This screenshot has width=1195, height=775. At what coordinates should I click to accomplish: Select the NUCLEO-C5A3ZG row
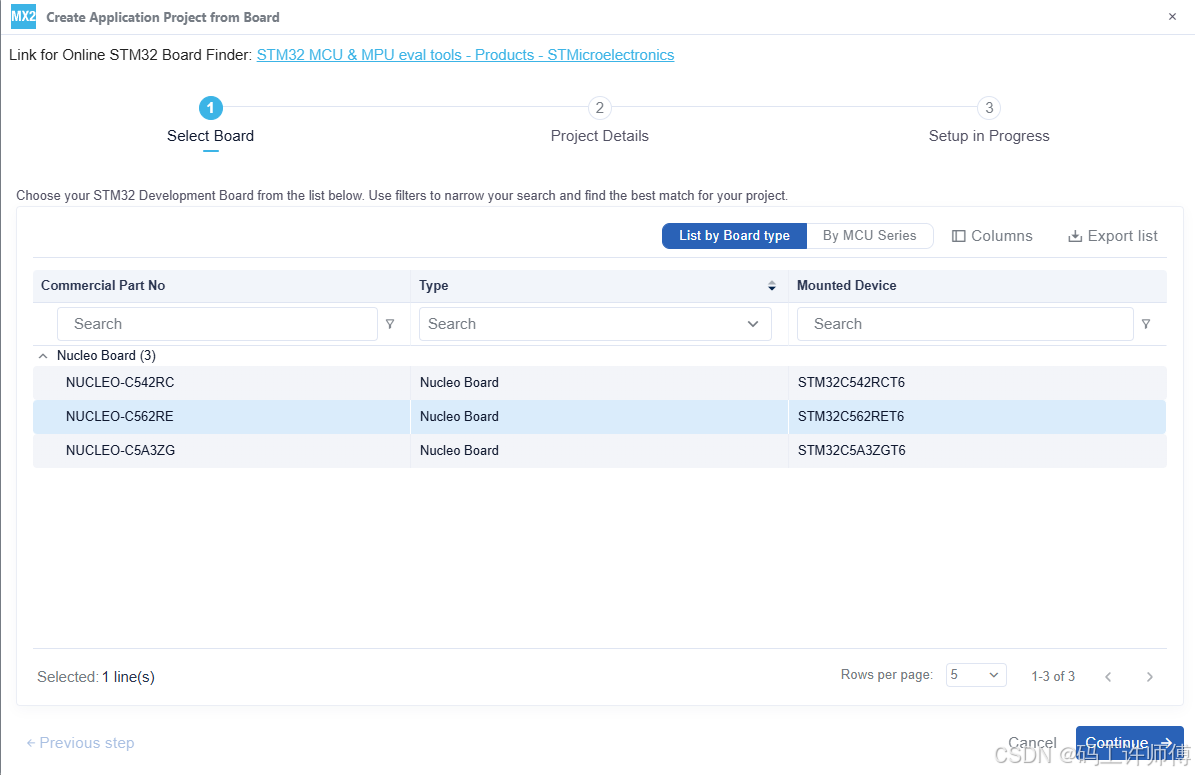click(x=599, y=451)
